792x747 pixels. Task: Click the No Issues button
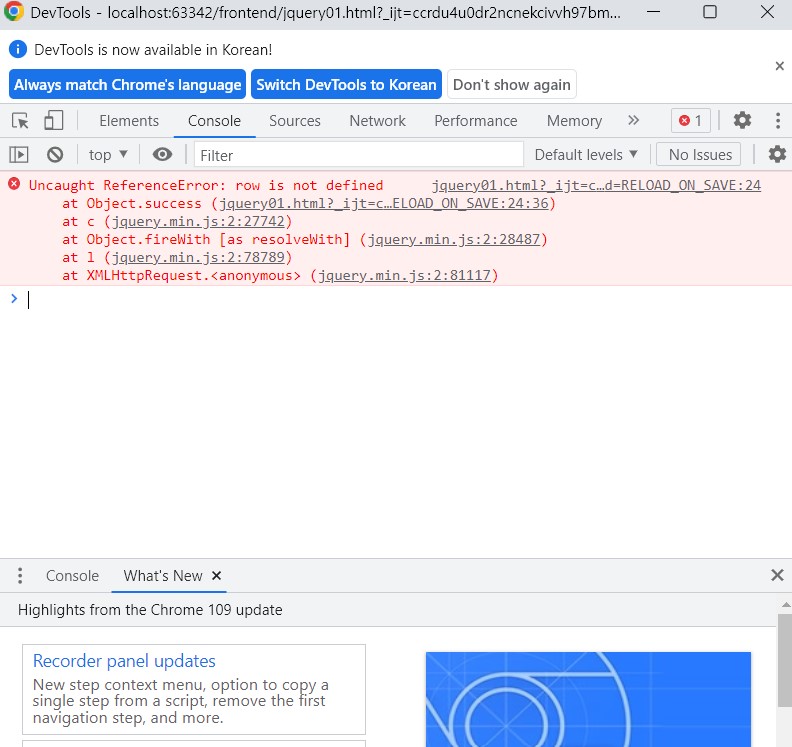tap(700, 155)
